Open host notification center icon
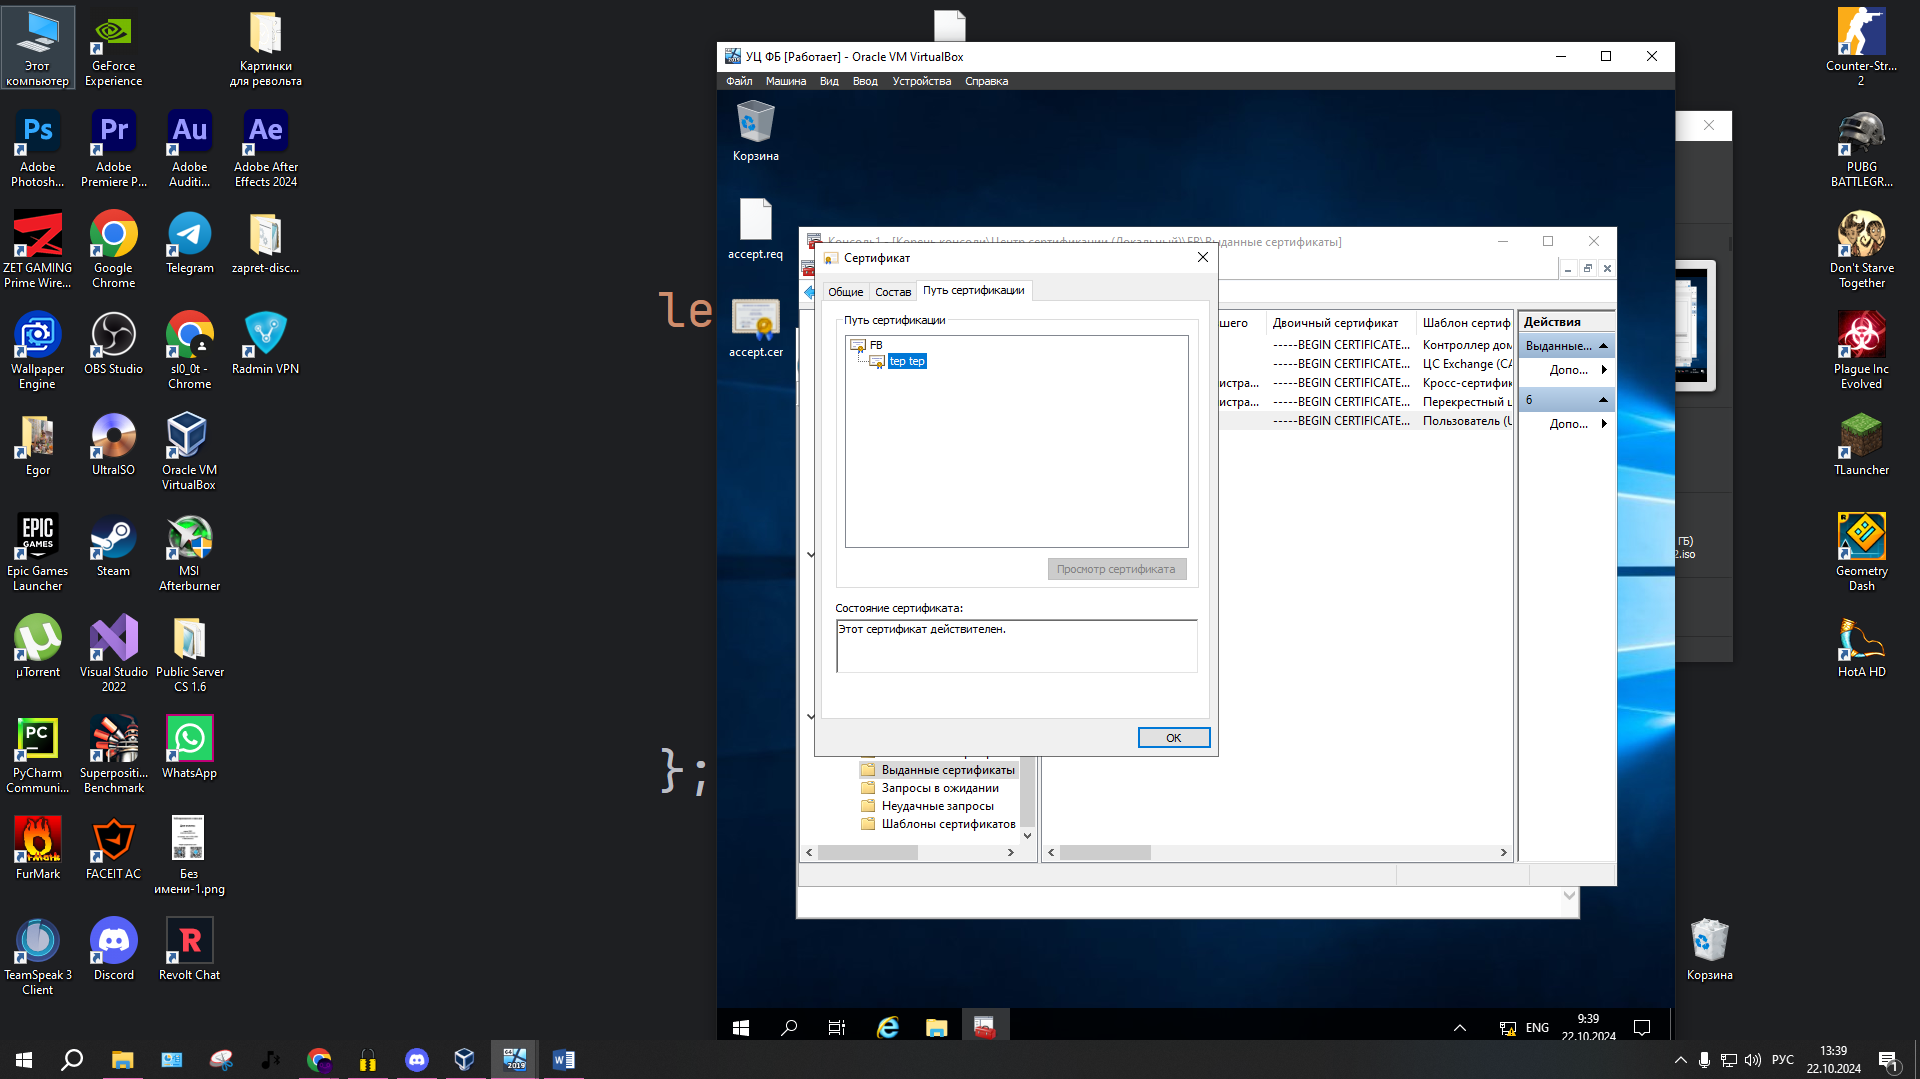Screen dimensions: 1920x1079 (1888, 1060)
